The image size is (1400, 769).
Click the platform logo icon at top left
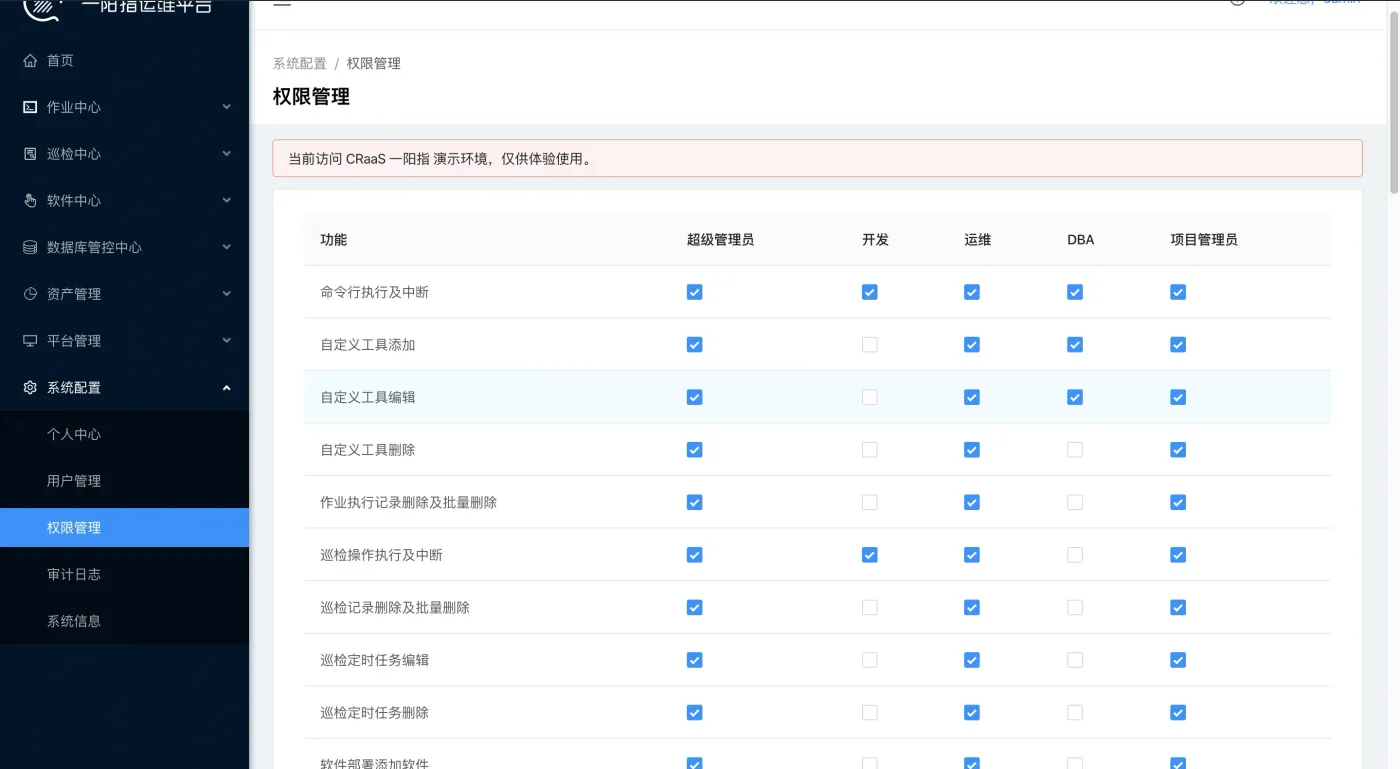coord(42,8)
